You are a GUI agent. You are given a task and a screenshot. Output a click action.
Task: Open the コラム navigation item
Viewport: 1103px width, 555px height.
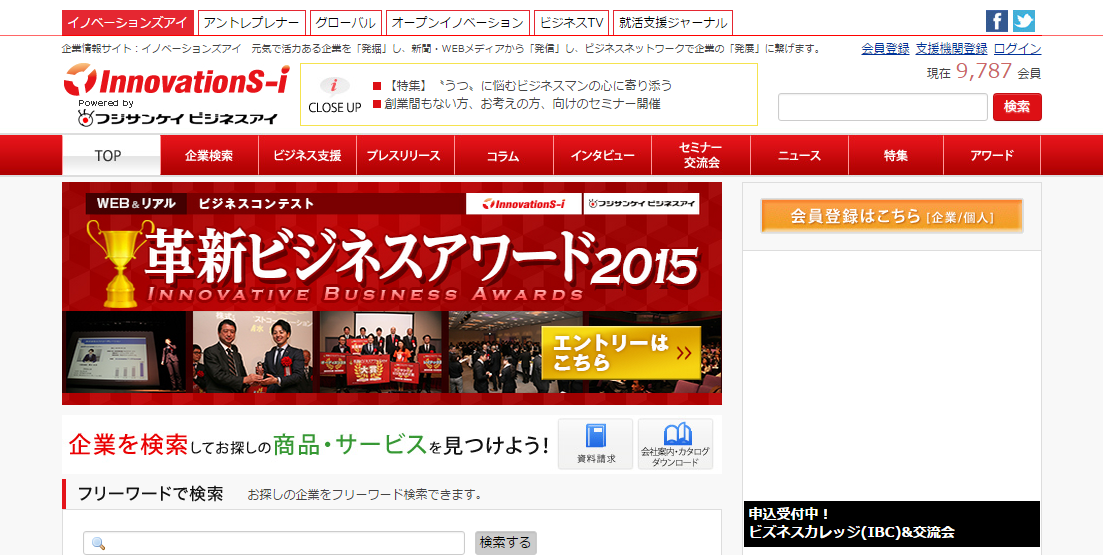[x=504, y=155]
